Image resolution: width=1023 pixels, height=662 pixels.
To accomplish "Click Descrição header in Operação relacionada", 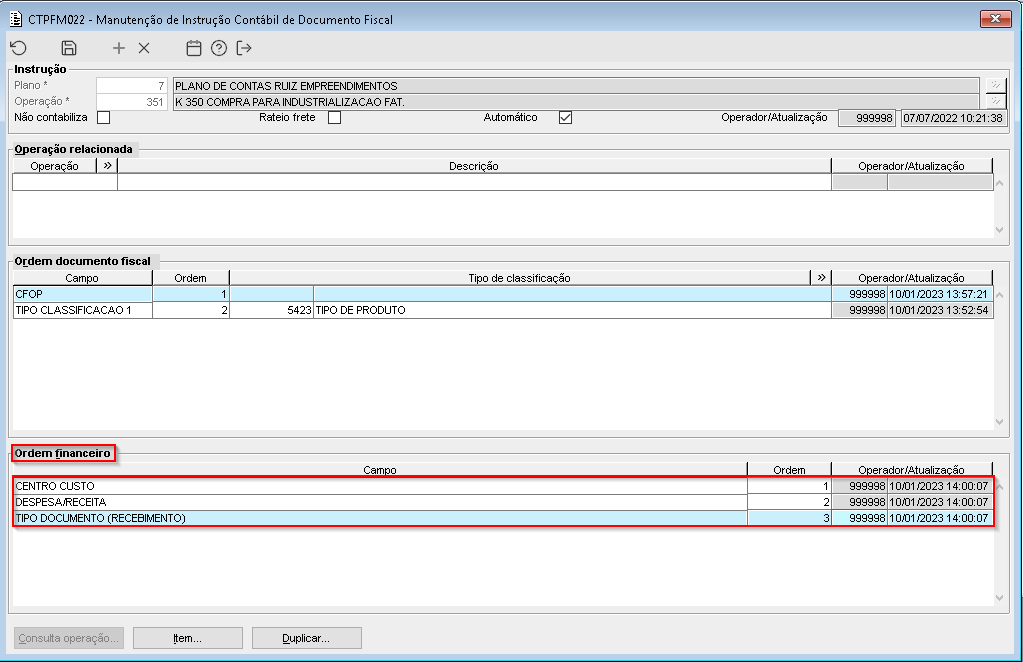I will (474, 166).
